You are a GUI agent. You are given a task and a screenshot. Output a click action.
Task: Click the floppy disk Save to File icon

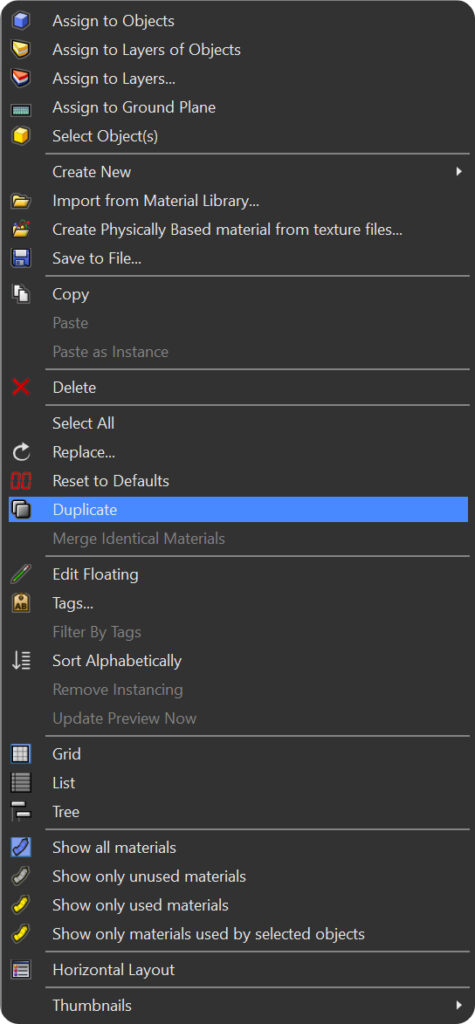[21, 259]
